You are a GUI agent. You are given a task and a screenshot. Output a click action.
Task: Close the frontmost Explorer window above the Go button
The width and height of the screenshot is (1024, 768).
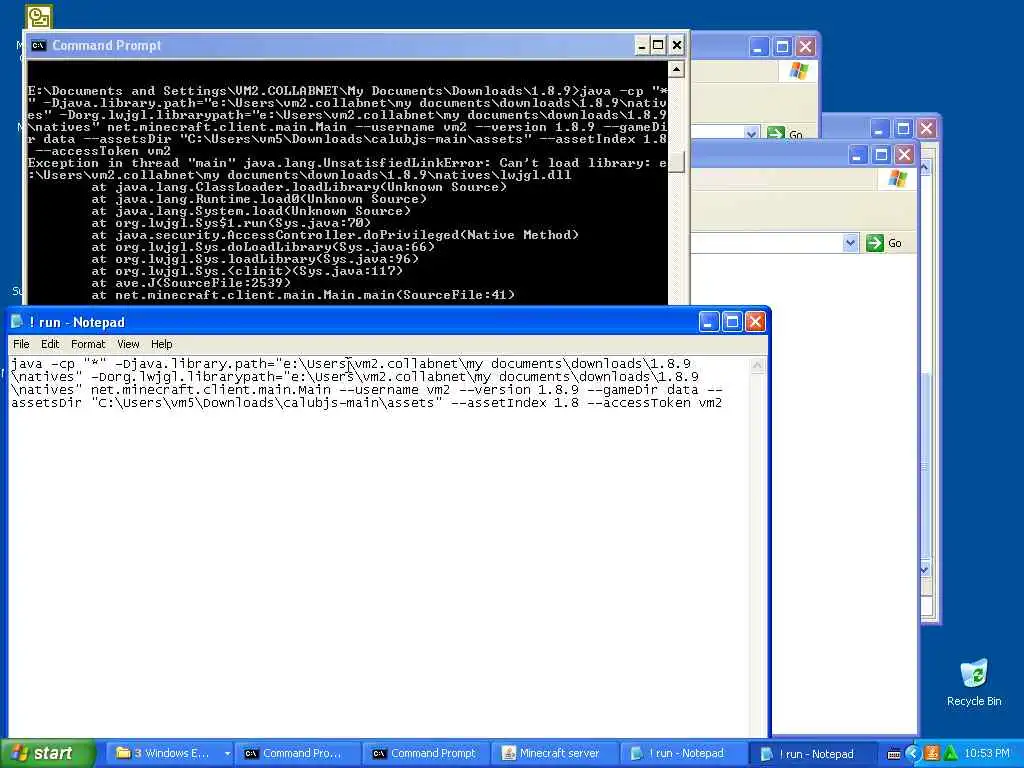904,155
